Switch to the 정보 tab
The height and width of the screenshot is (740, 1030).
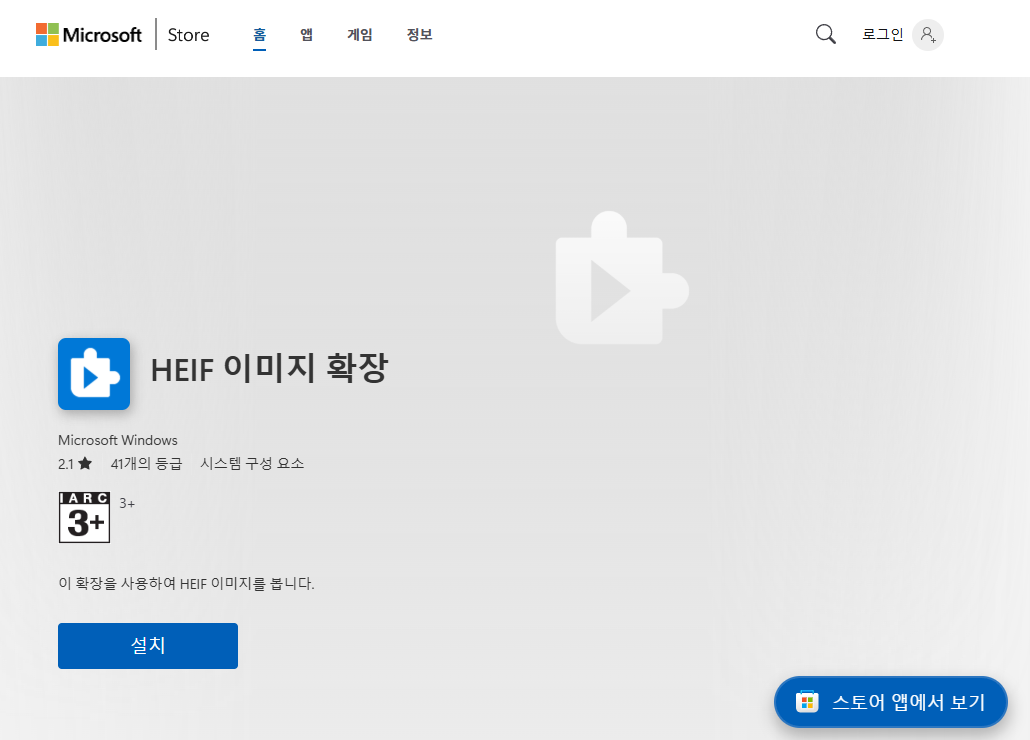pyautogui.click(x=420, y=35)
